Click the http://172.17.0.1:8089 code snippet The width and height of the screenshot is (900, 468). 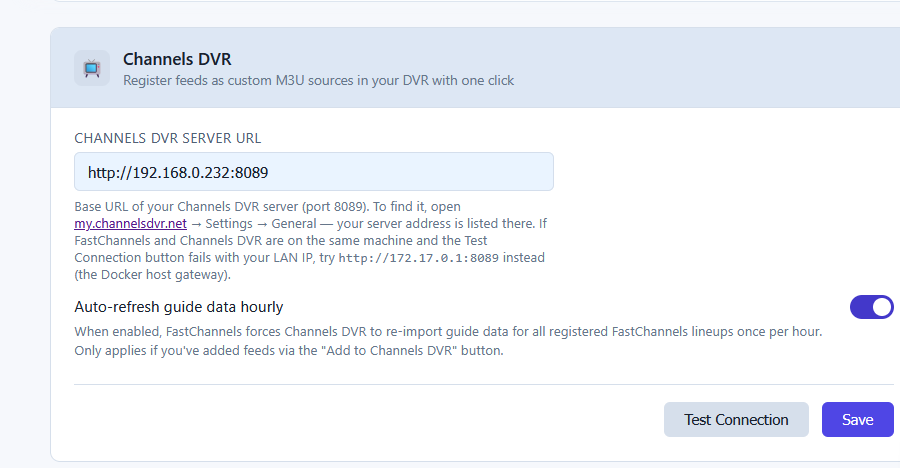(418, 258)
